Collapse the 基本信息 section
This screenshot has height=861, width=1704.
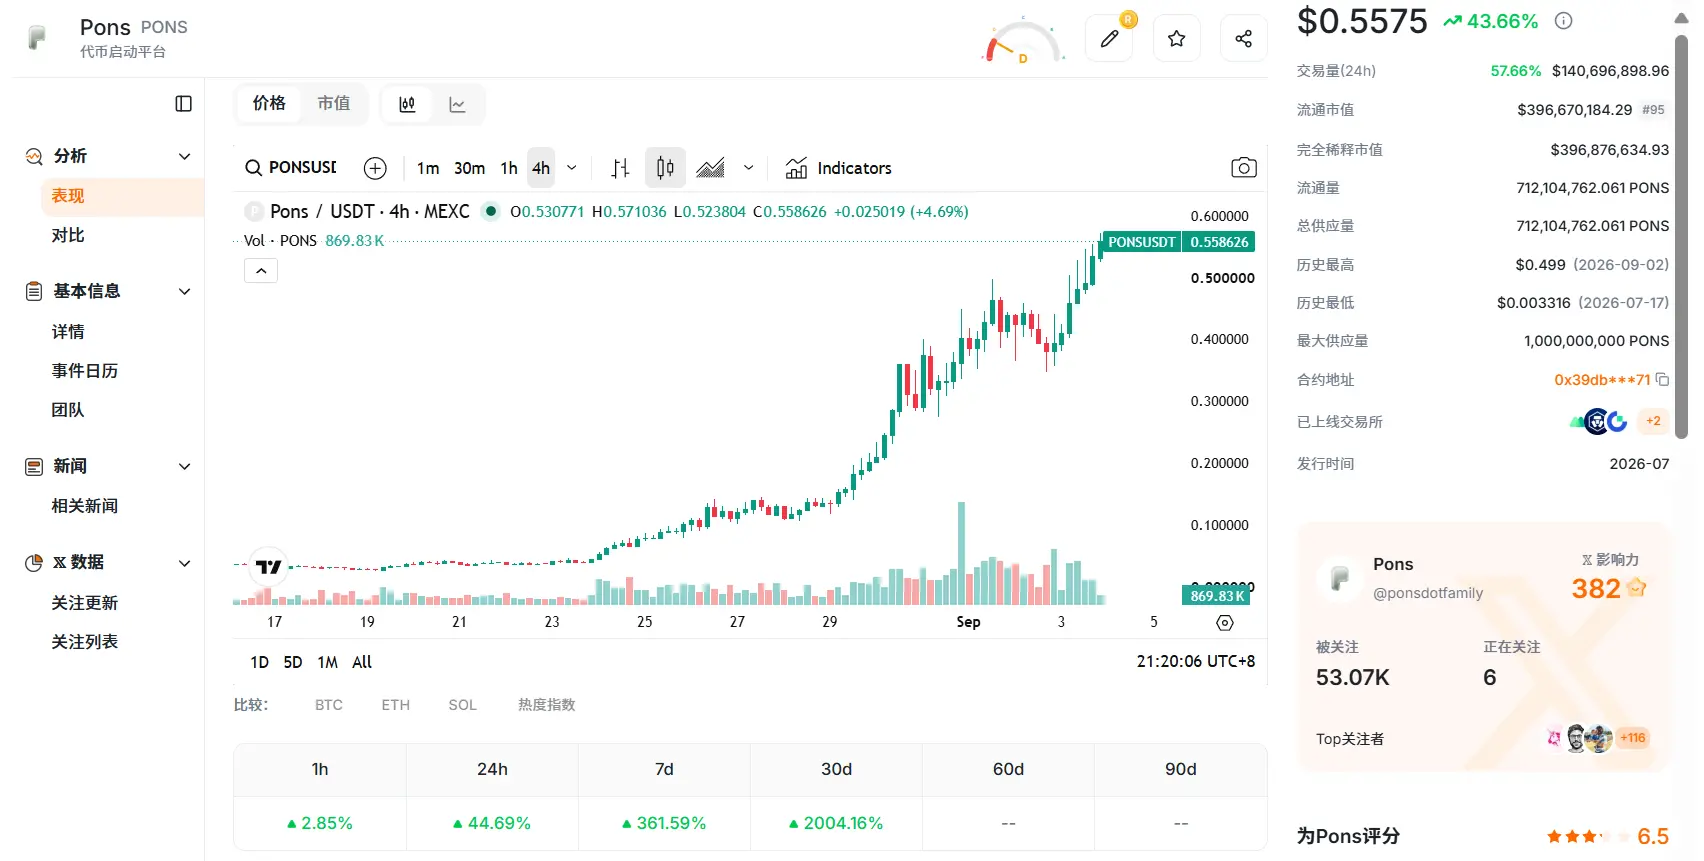[184, 291]
